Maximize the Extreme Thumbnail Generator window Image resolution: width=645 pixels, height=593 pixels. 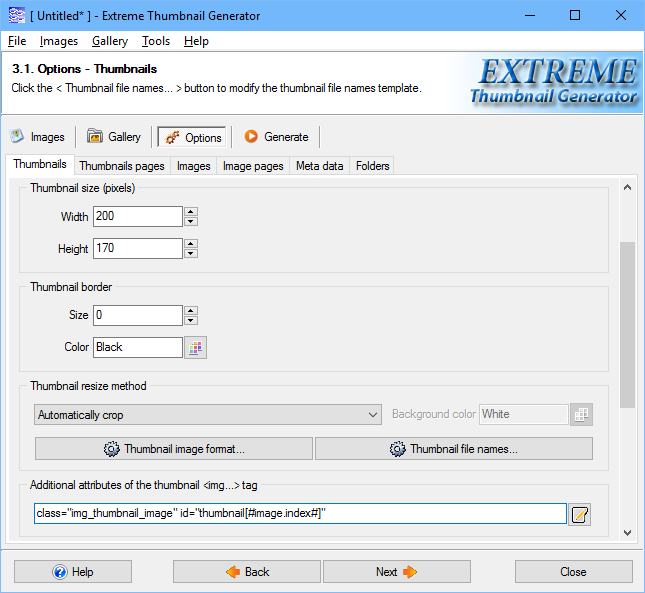pos(575,16)
